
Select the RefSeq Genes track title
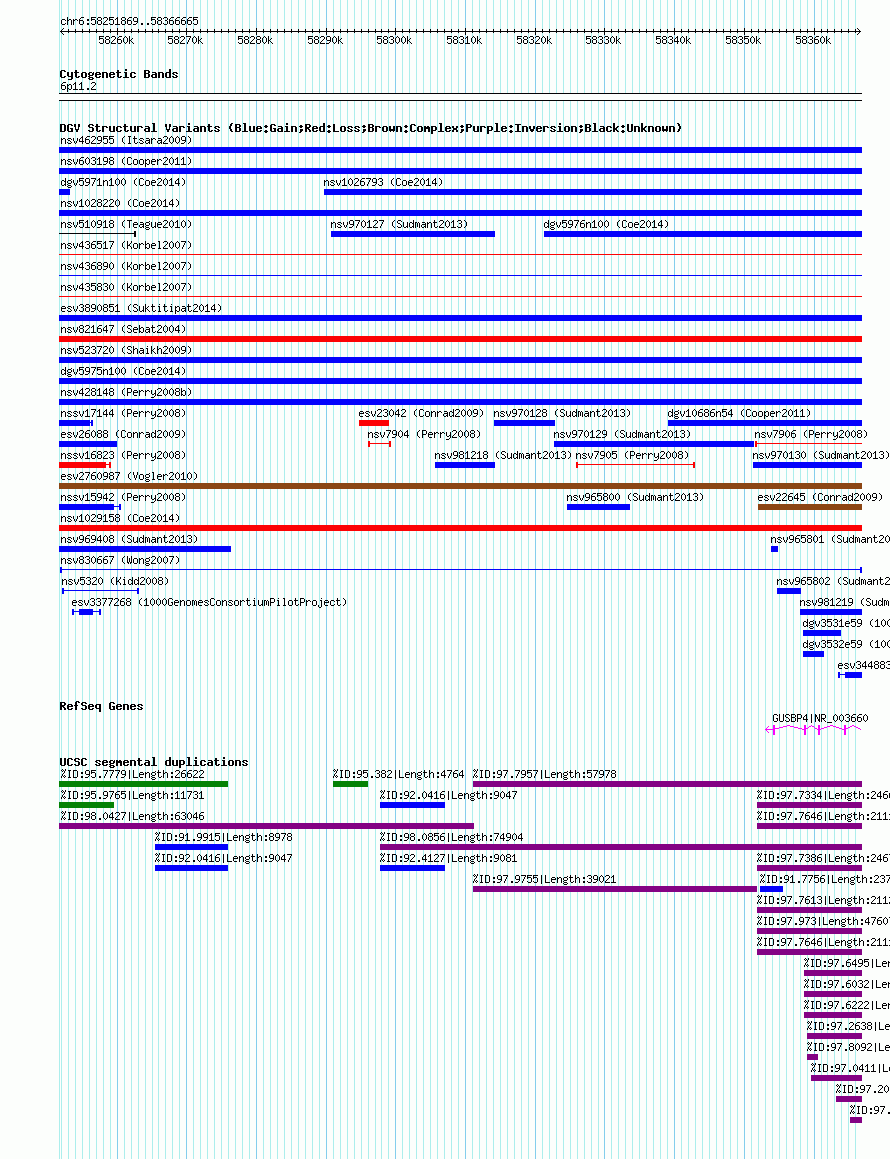(x=101, y=706)
